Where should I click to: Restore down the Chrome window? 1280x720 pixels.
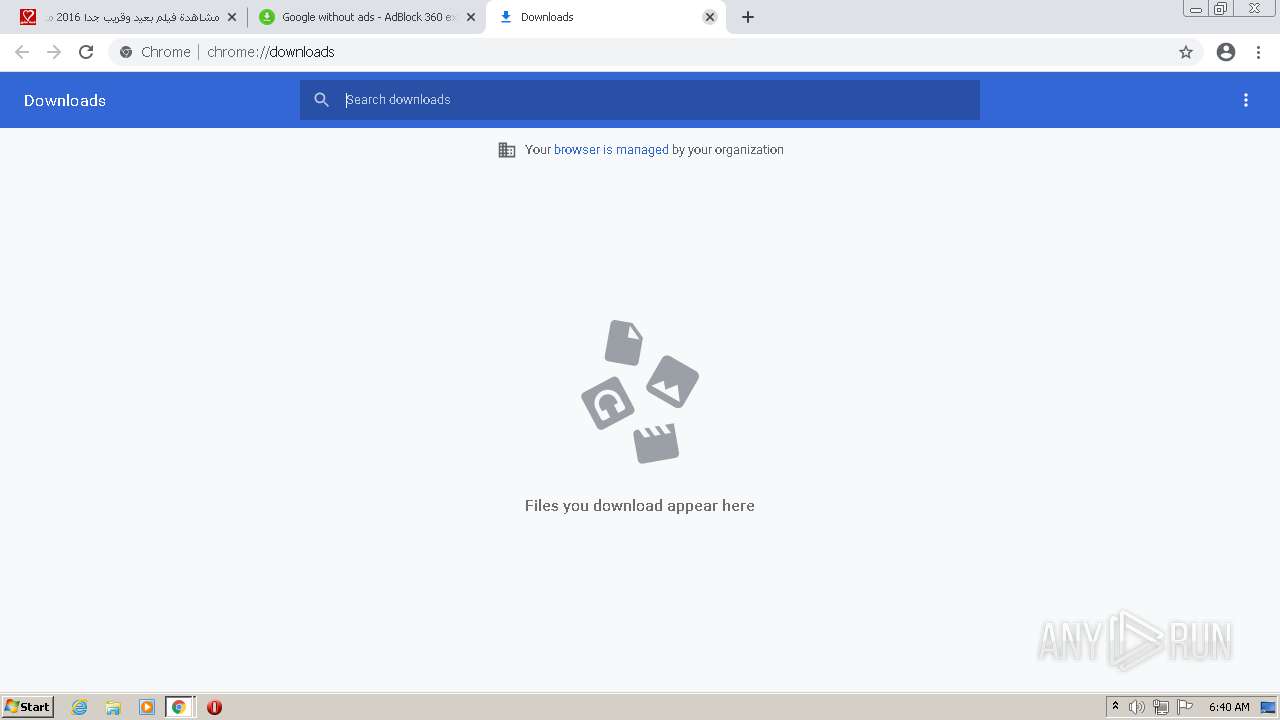(x=1221, y=8)
